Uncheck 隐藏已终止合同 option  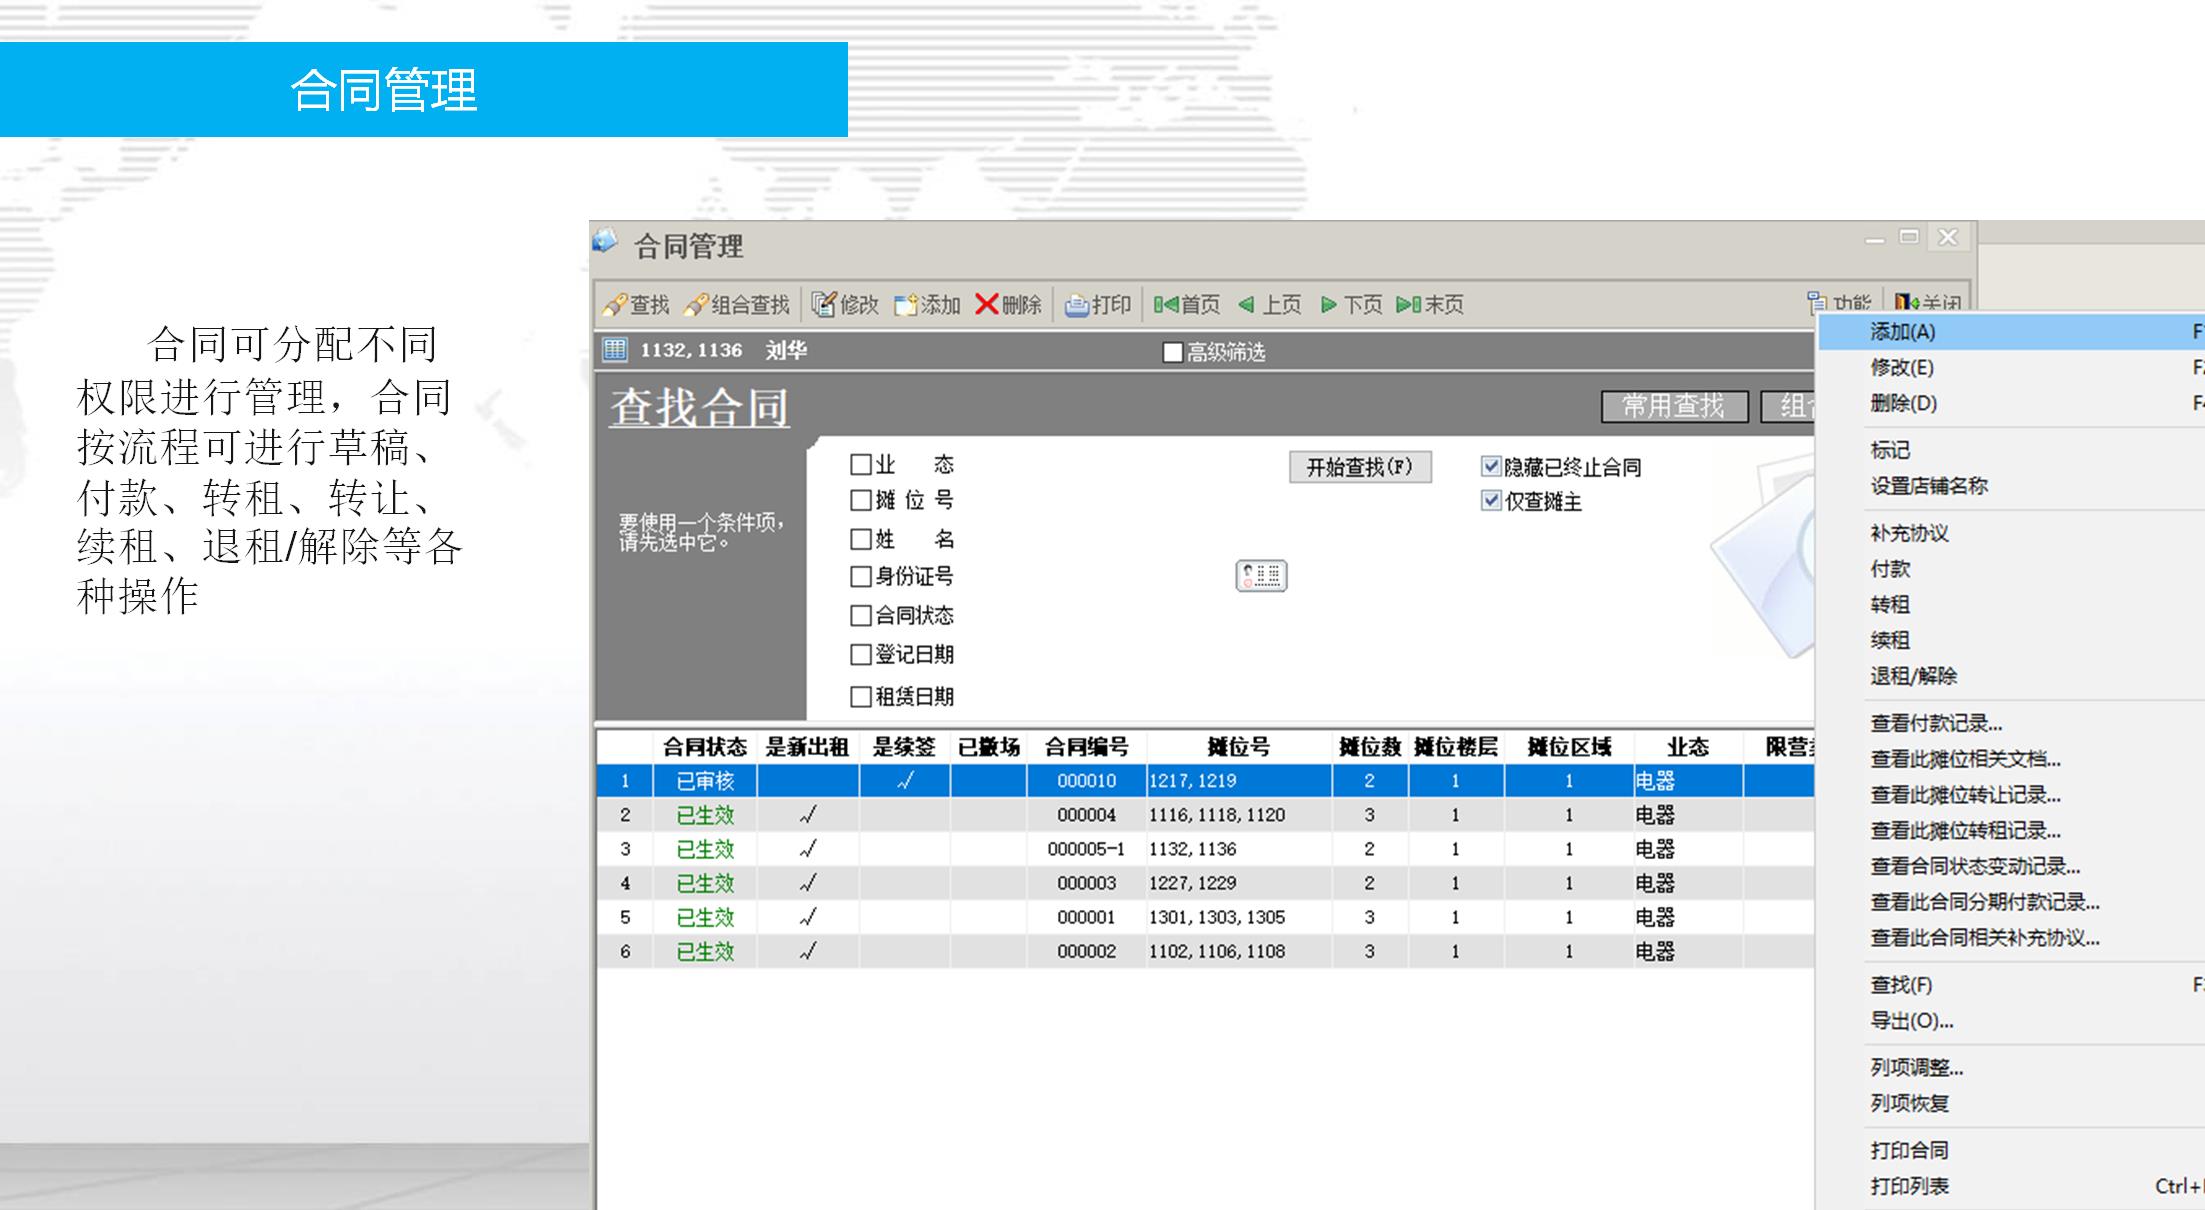1491,467
